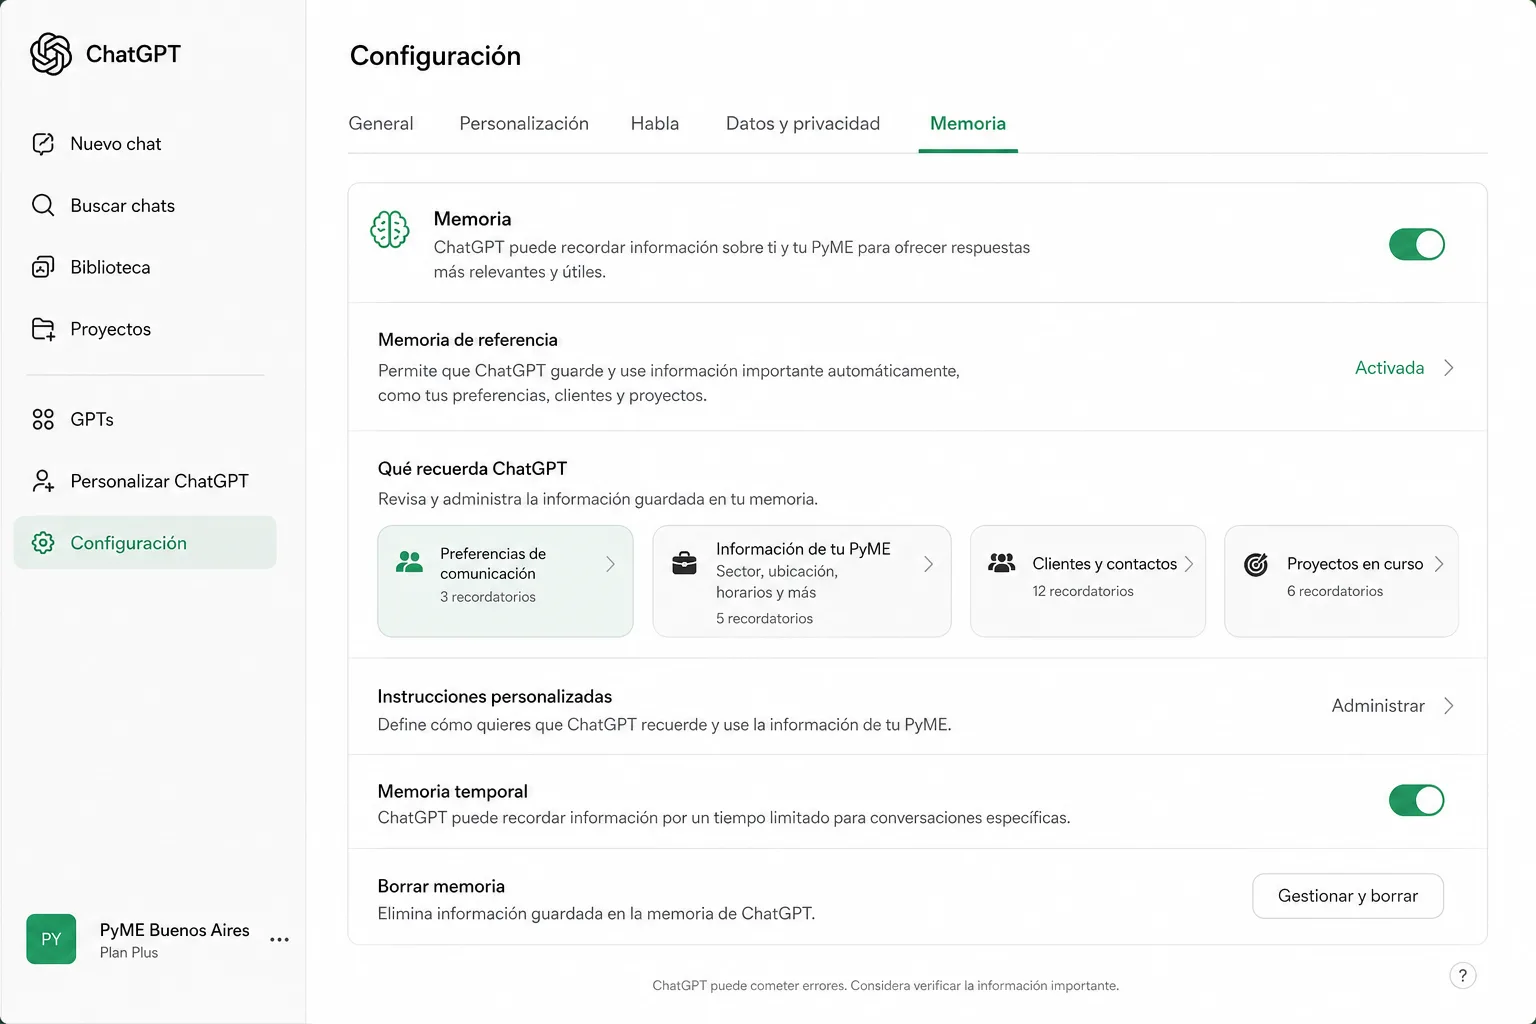Go to Datos y privacidad tab
The height and width of the screenshot is (1024, 1536).
803,124
